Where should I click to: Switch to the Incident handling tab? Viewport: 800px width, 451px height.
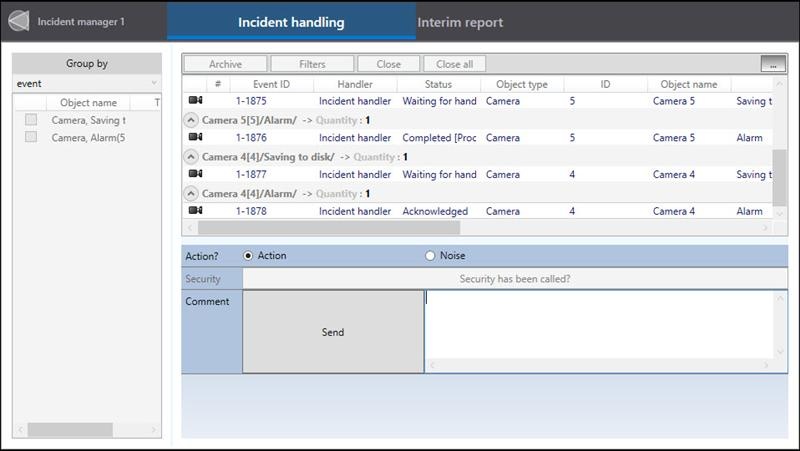tap(291, 22)
